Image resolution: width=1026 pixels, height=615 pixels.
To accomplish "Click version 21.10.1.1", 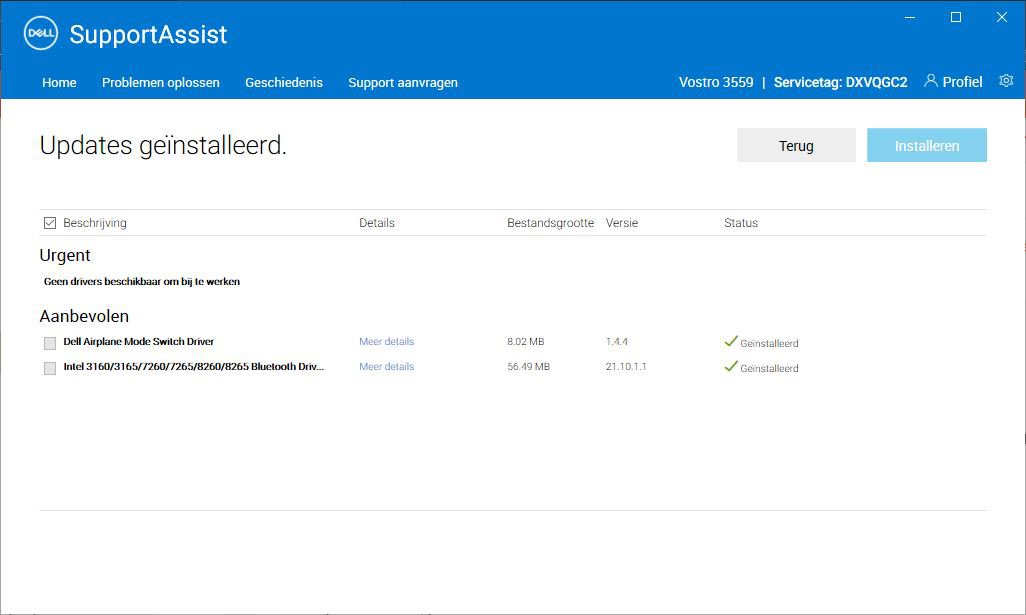I will 626,366.
